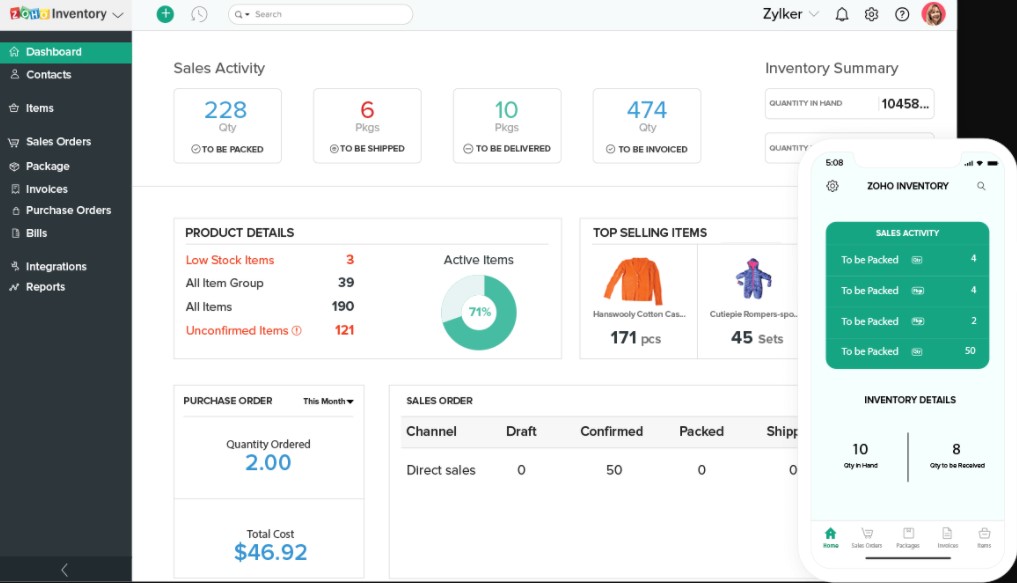Click the Quantity In Hand summary box
The height and width of the screenshot is (583, 1017).
849,104
